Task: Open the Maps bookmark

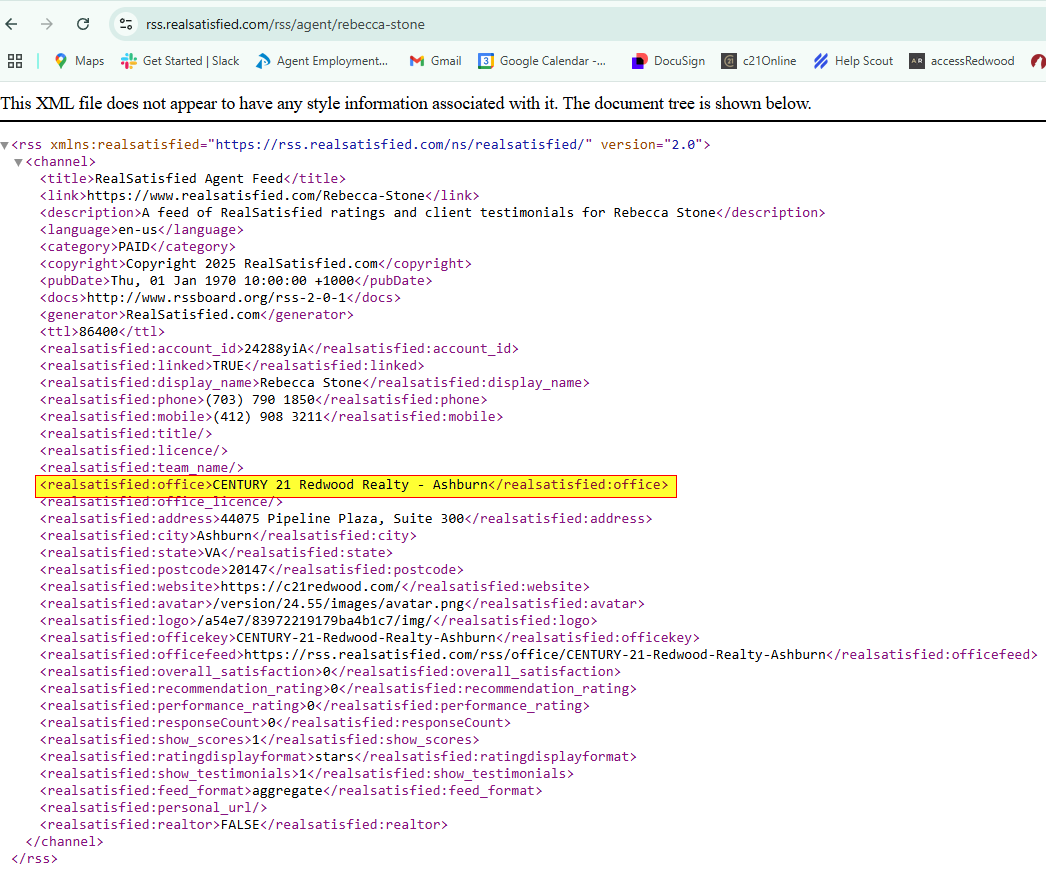Action: (79, 61)
